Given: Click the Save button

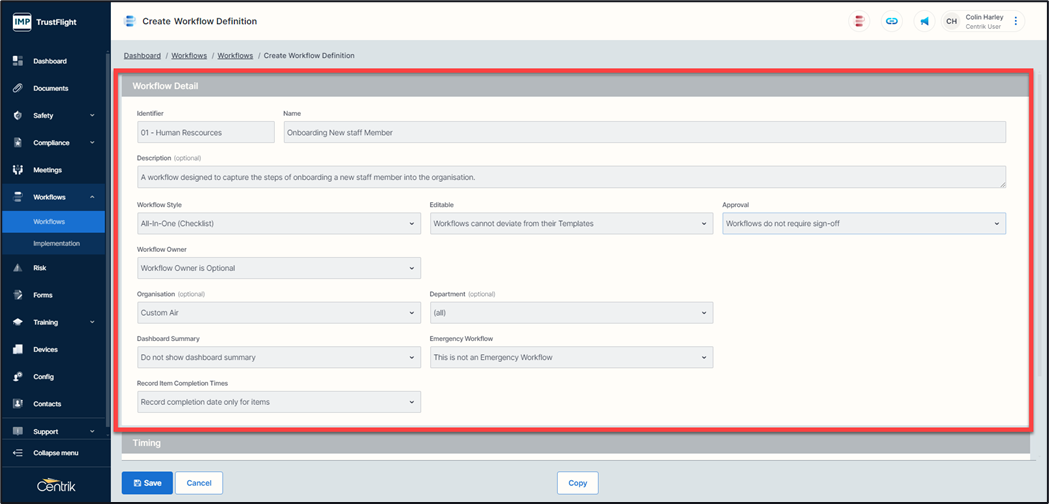Looking at the screenshot, I should coord(147,483).
